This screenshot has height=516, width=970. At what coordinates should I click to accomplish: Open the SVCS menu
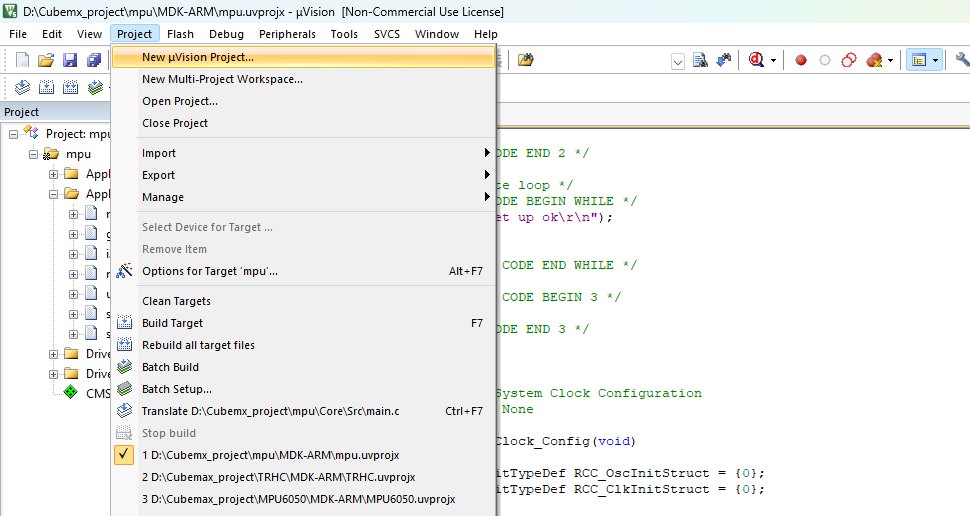tap(387, 34)
